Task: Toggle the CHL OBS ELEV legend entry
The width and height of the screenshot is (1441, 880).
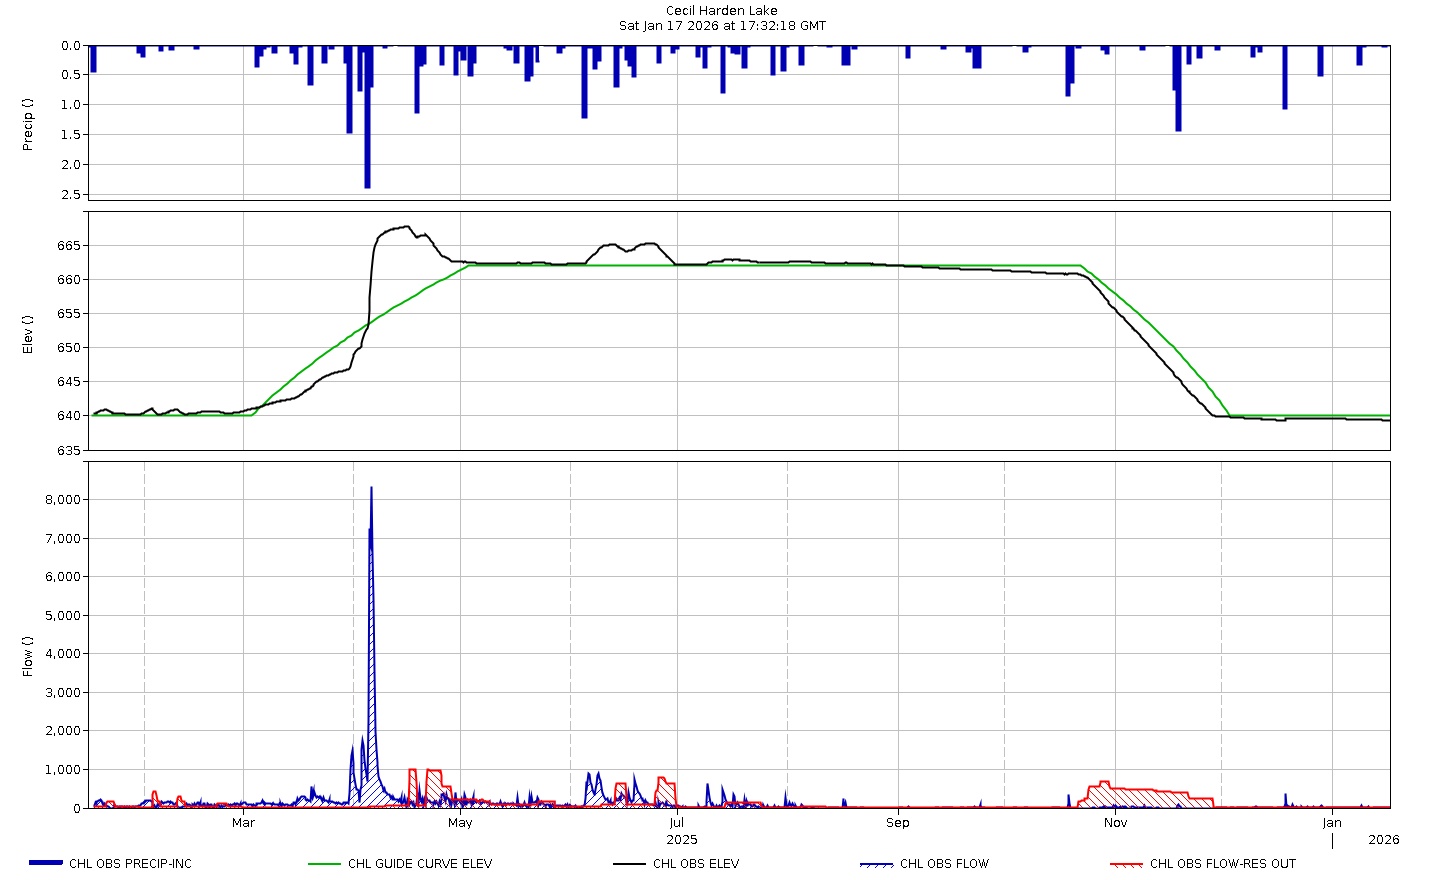Action: pos(699,864)
